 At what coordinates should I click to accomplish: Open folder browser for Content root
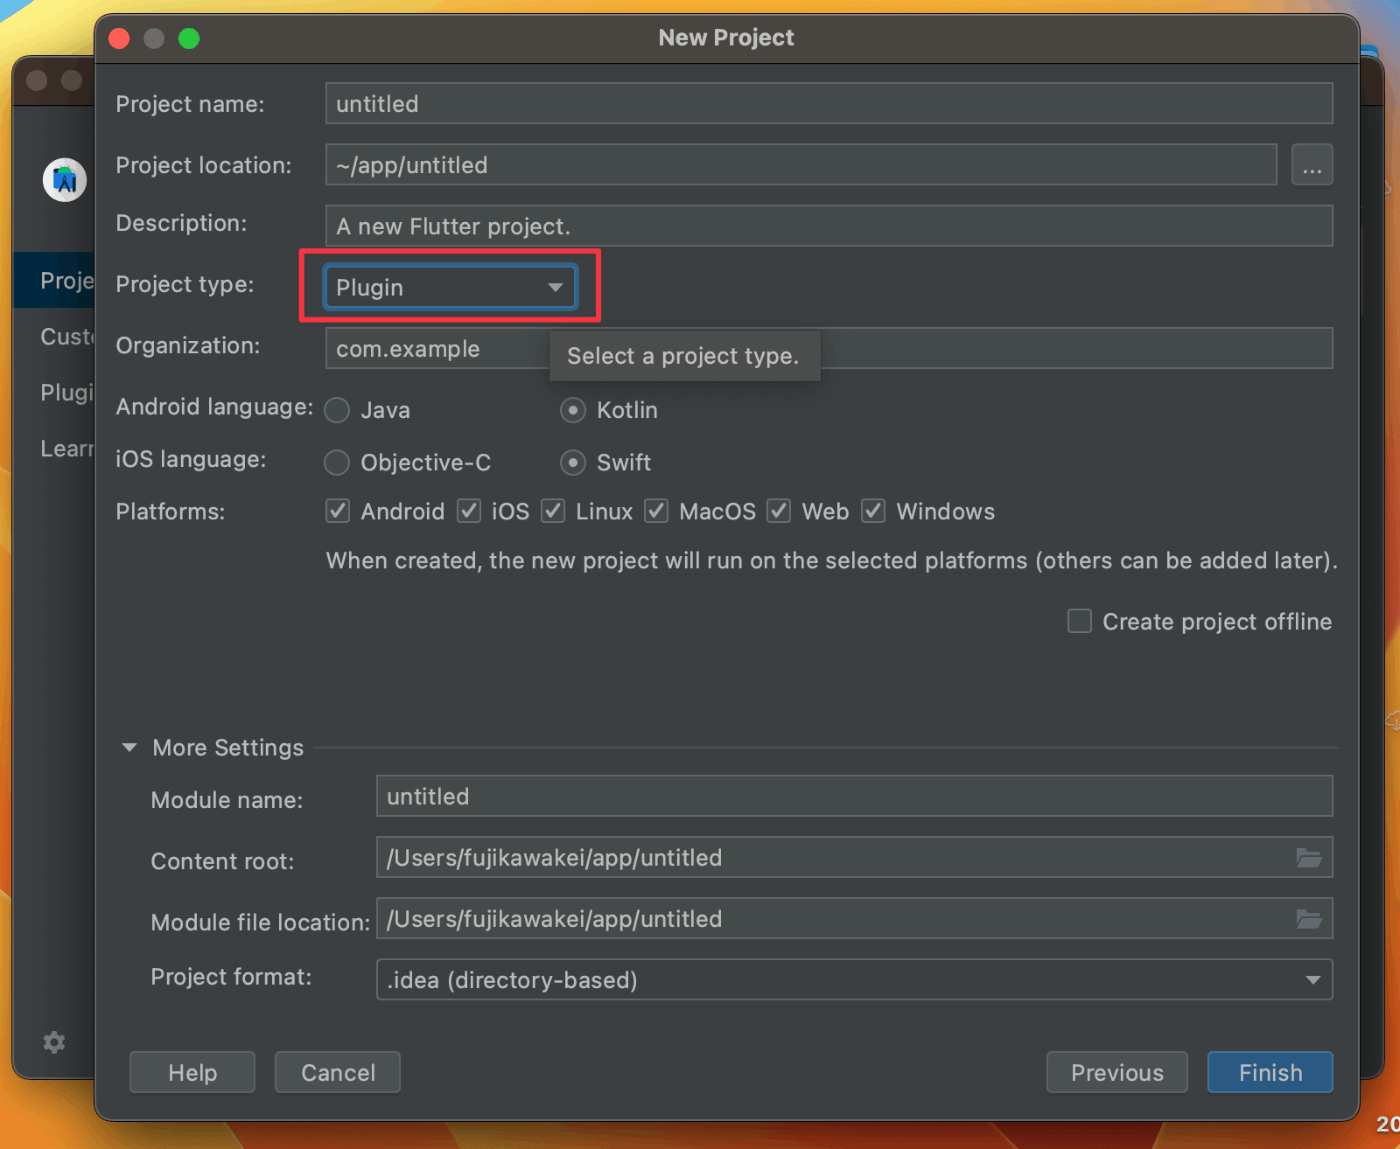[1309, 858]
